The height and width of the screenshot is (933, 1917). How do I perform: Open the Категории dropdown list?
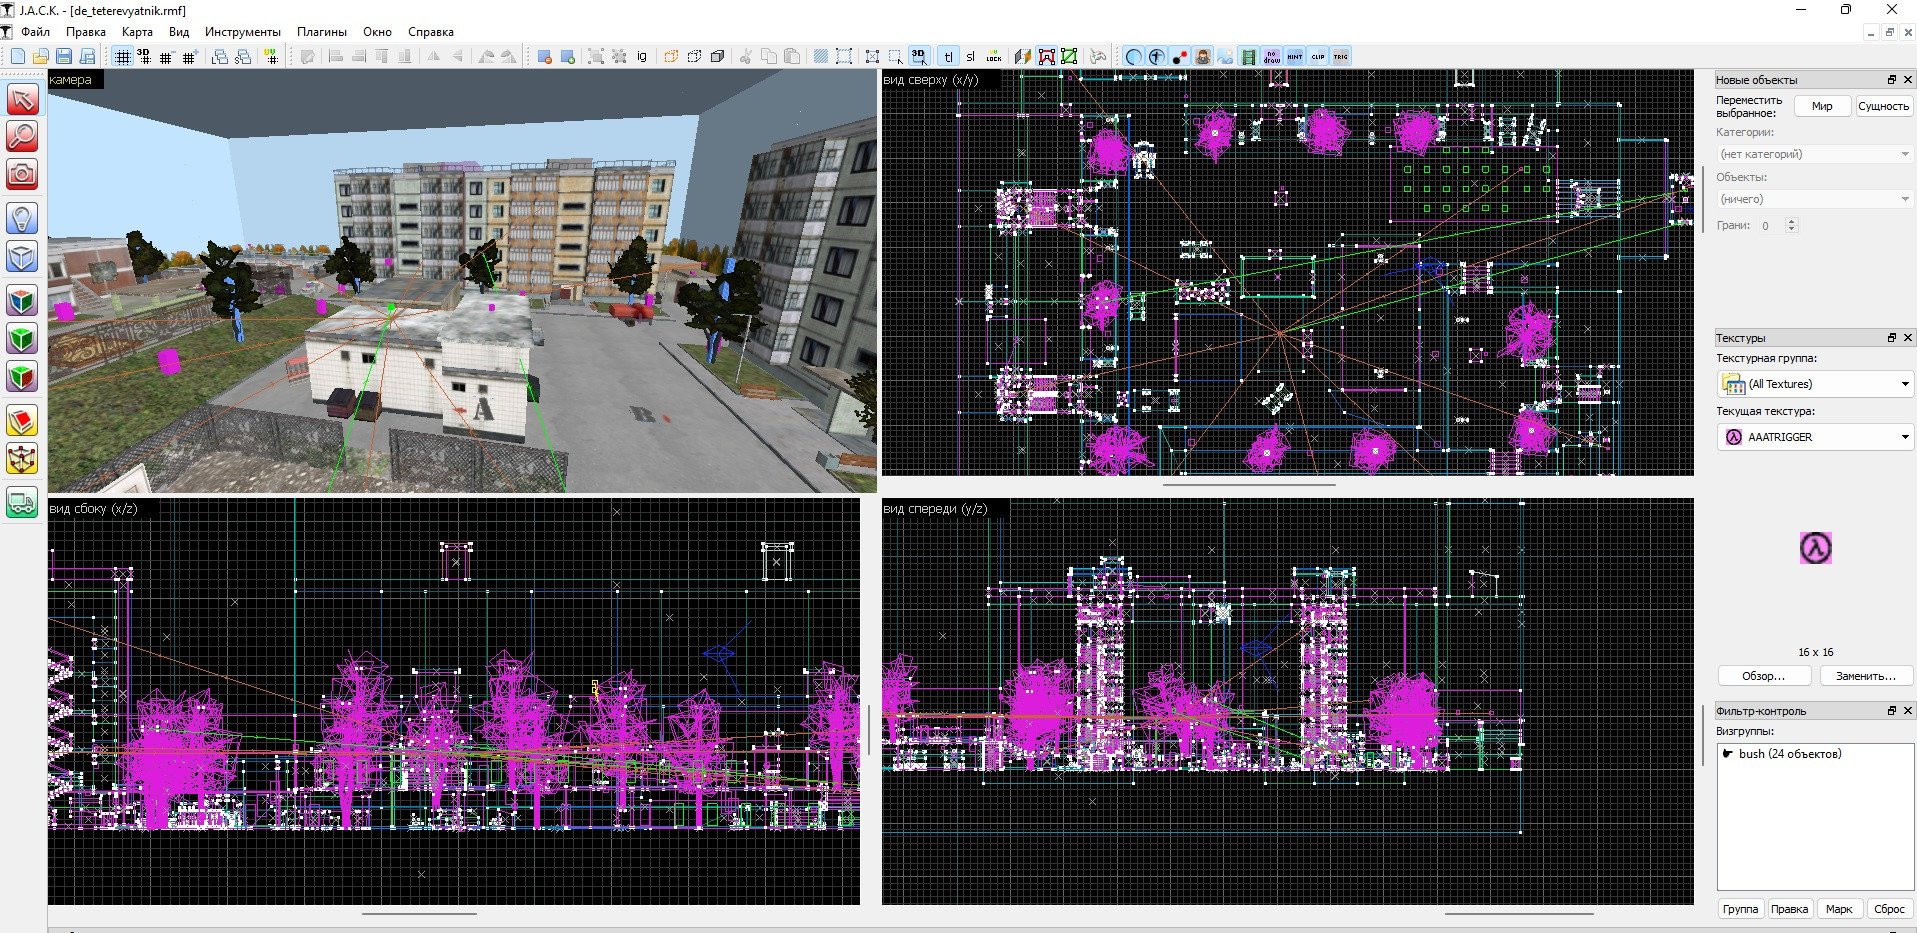[1814, 154]
